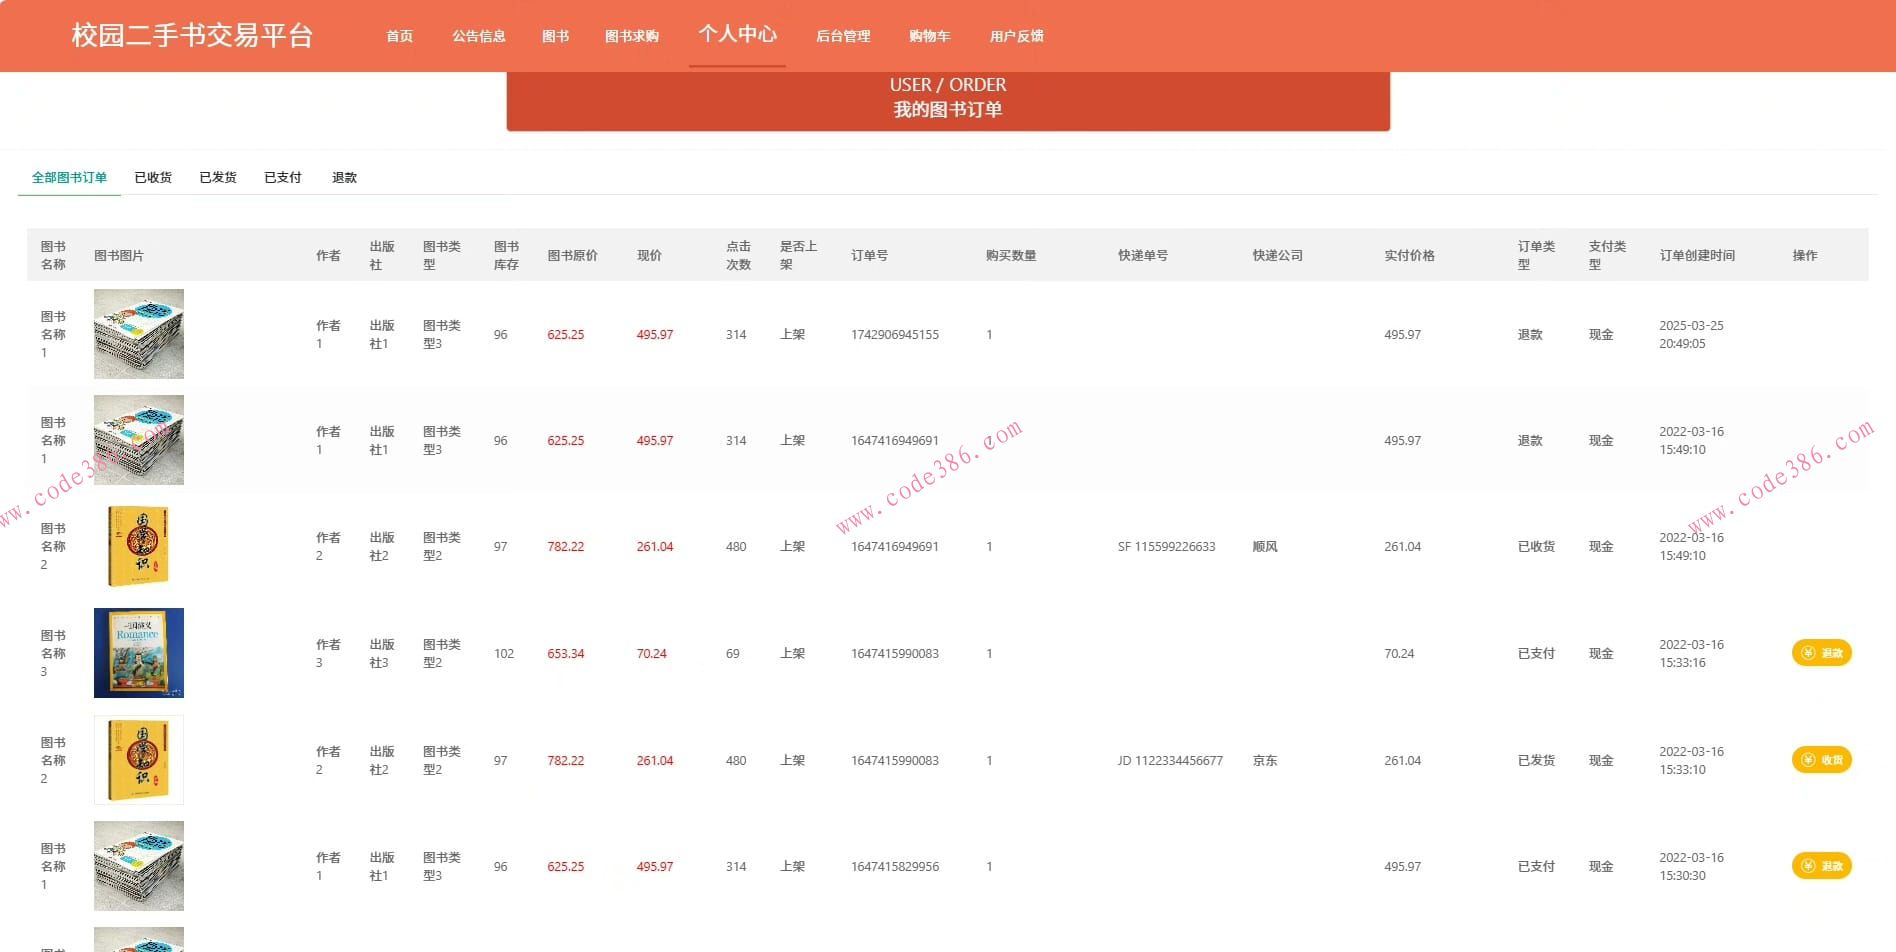This screenshot has width=1896, height=952.
Task: Click the 订单号 column header
Action: tap(869, 256)
